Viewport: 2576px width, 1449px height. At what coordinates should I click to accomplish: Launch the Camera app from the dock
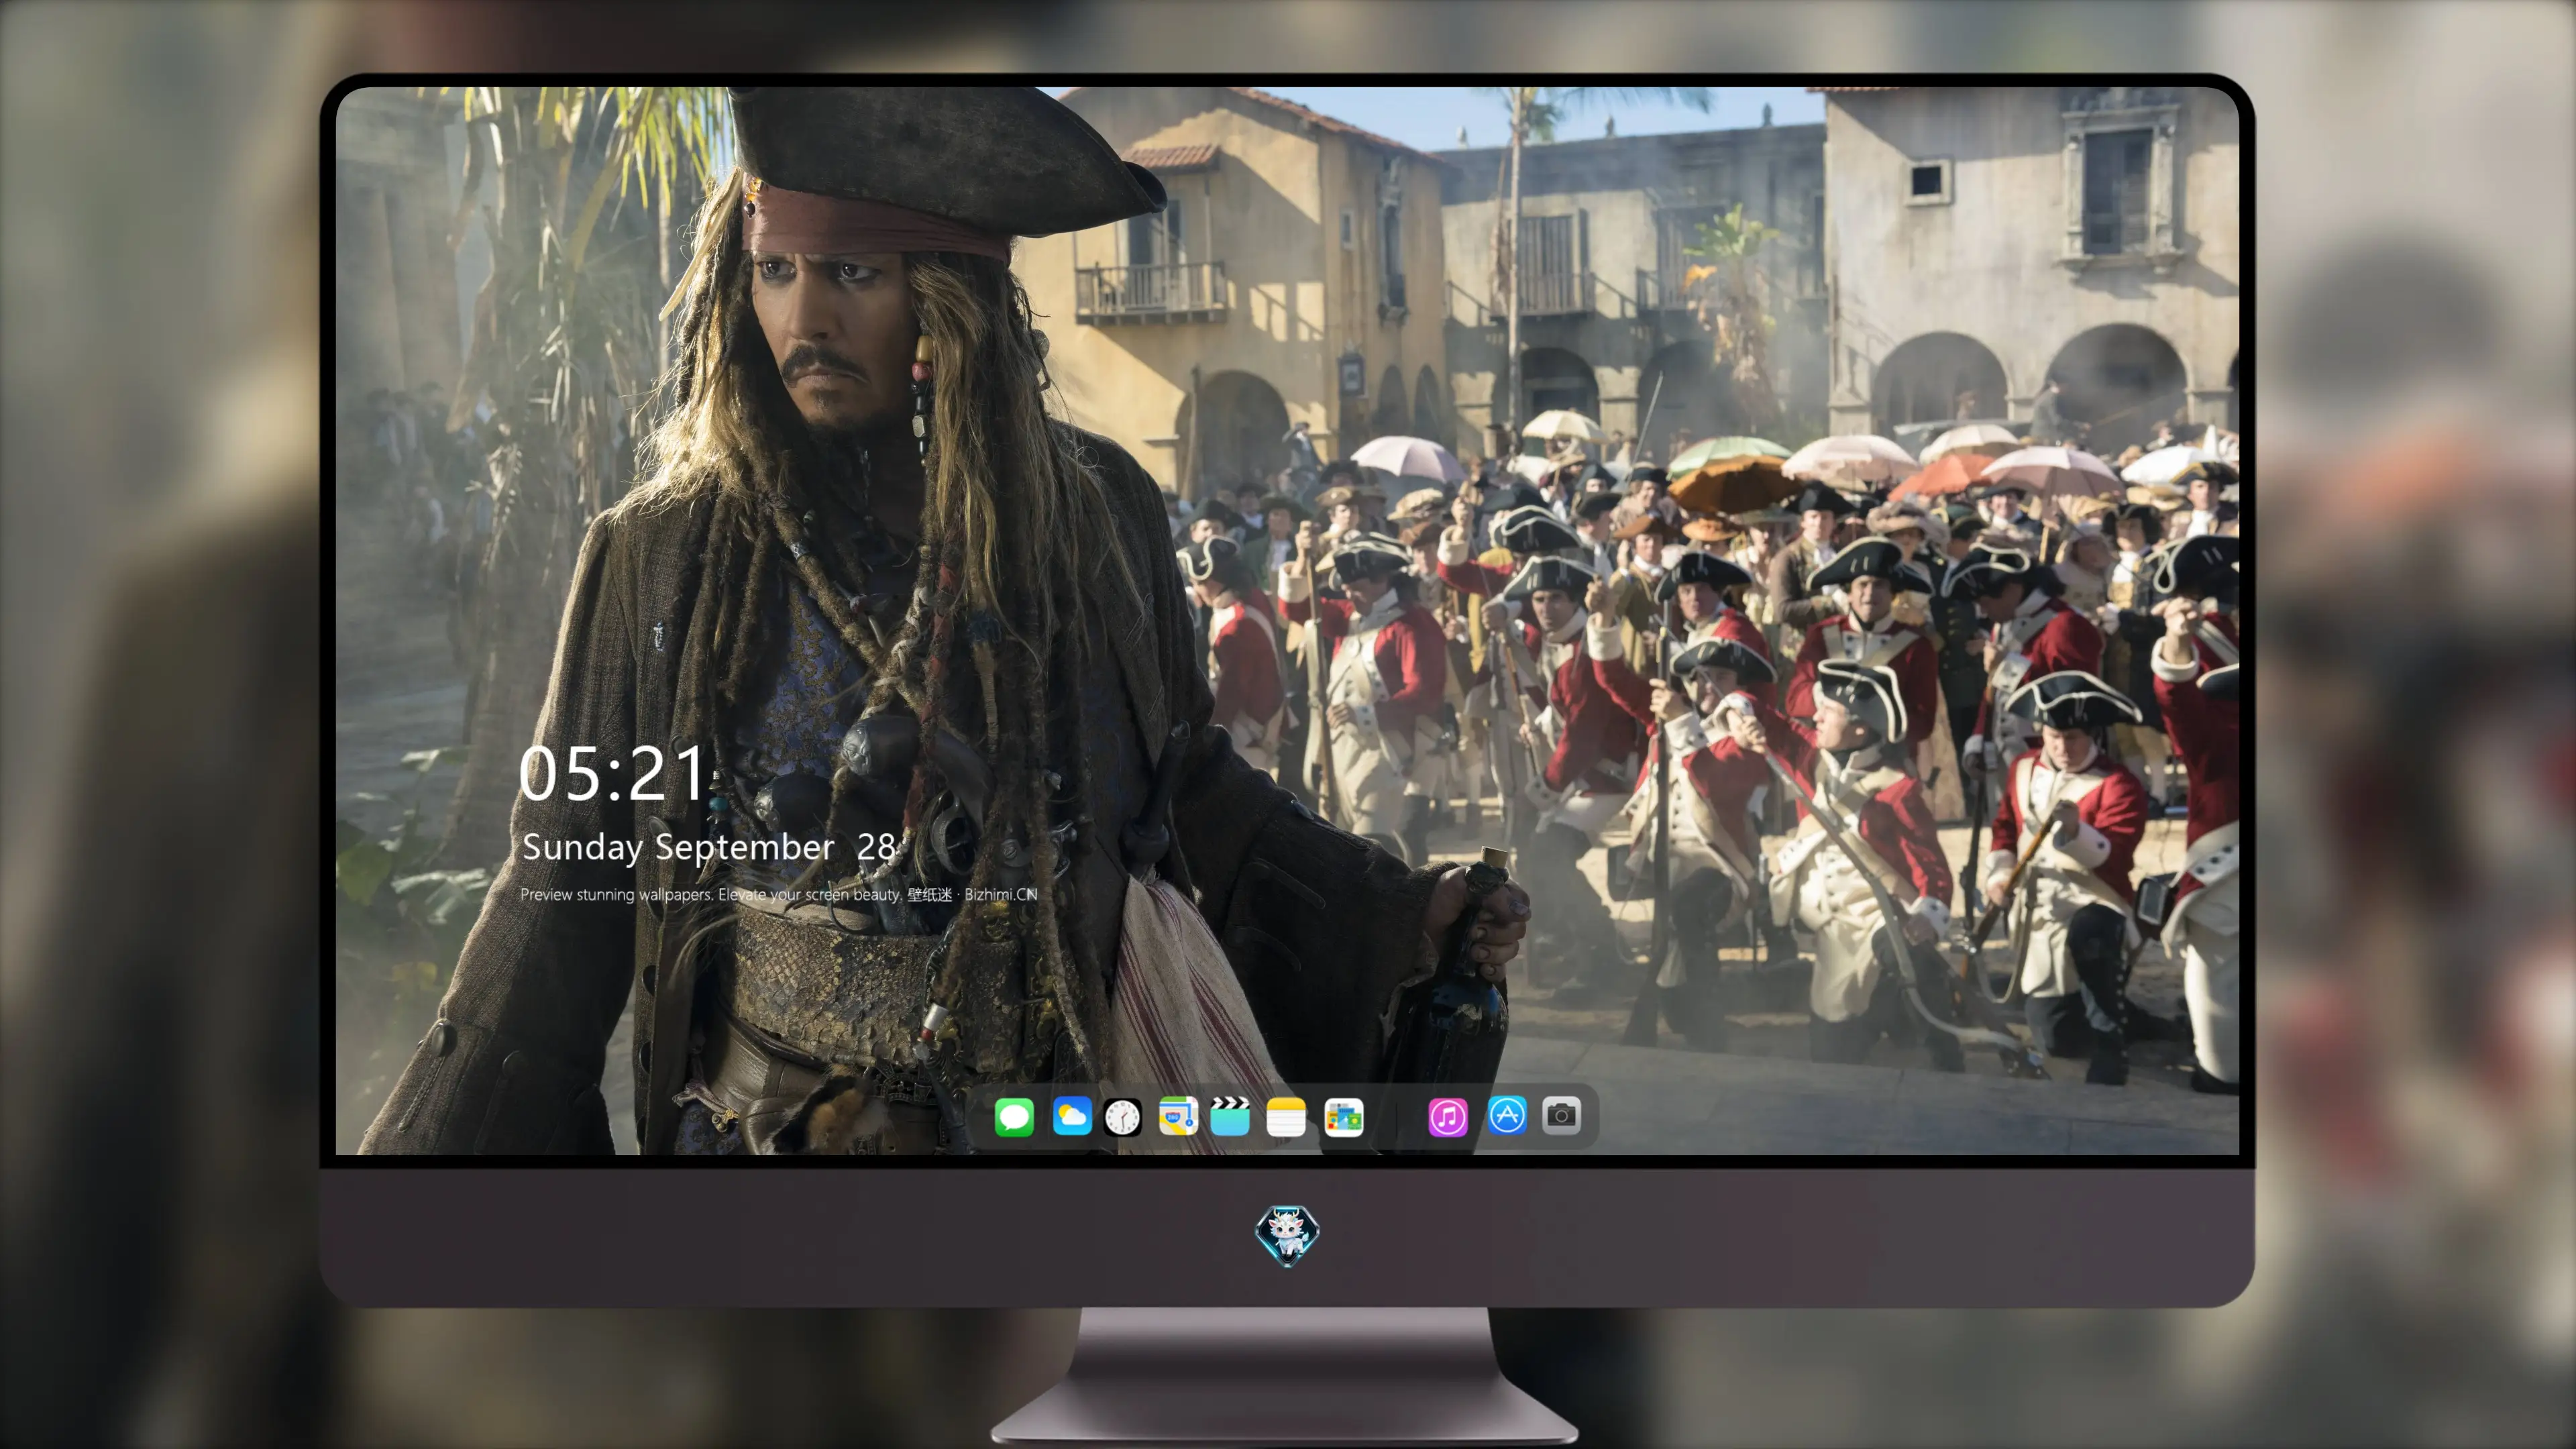[1561, 1115]
